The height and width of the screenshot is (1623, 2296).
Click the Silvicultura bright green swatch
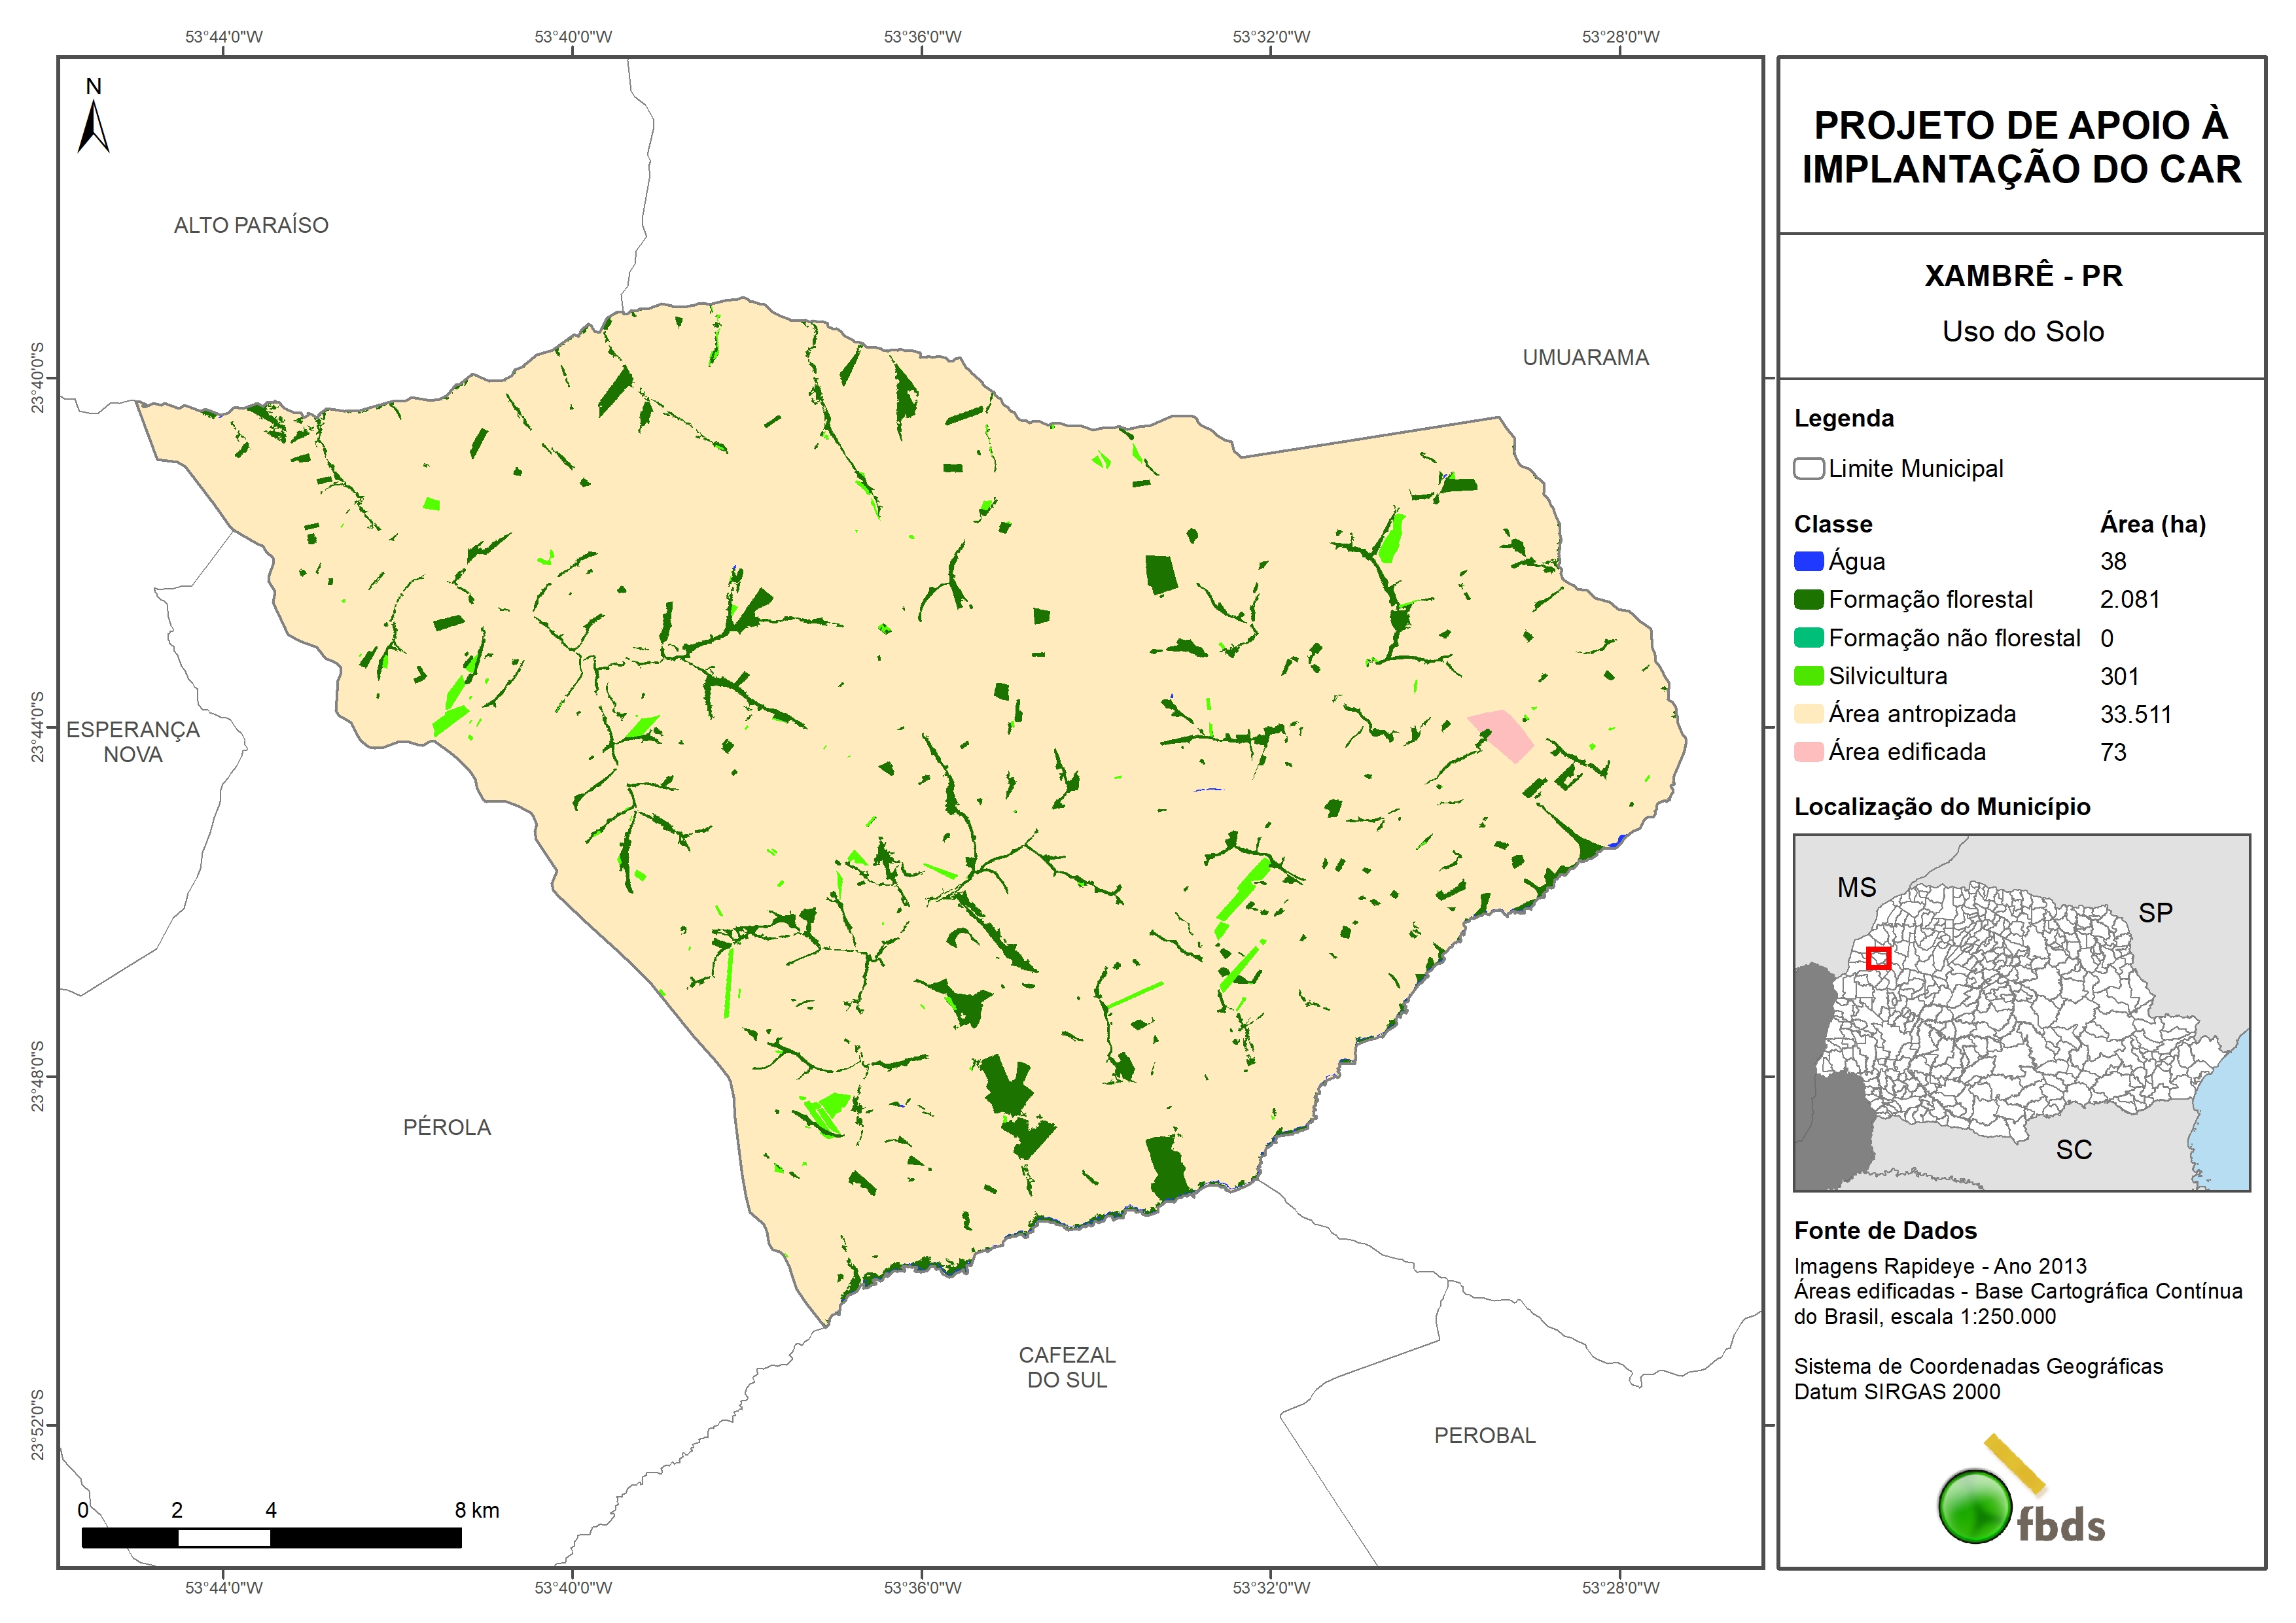pyautogui.click(x=1808, y=676)
